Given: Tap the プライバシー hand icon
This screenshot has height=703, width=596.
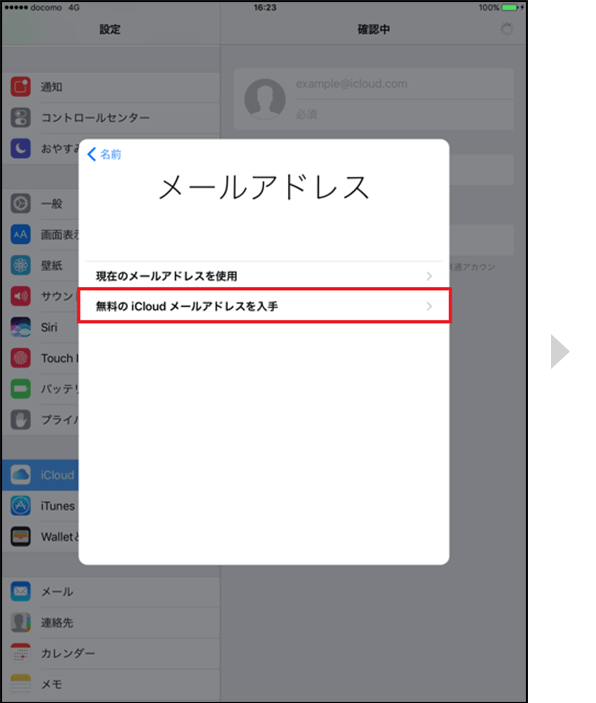Looking at the screenshot, I should tap(21, 420).
